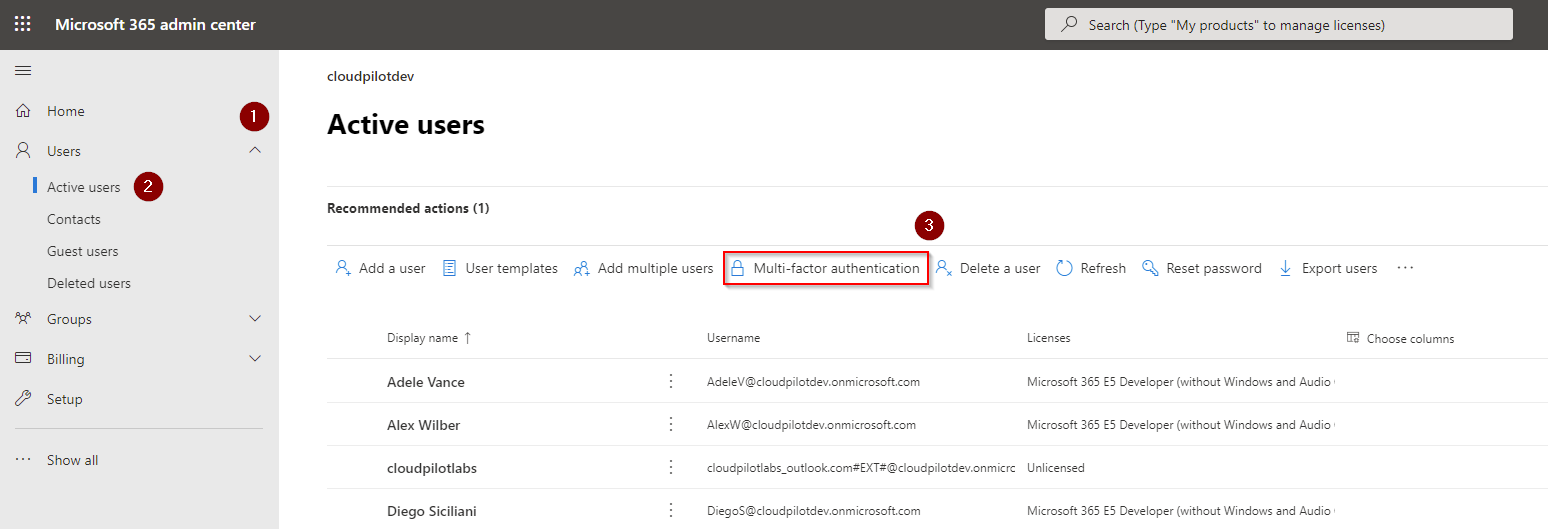Click the Show all ellipsis icon
Image resolution: width=1548 pixels, height=529 pixels.
coord(23,460)
